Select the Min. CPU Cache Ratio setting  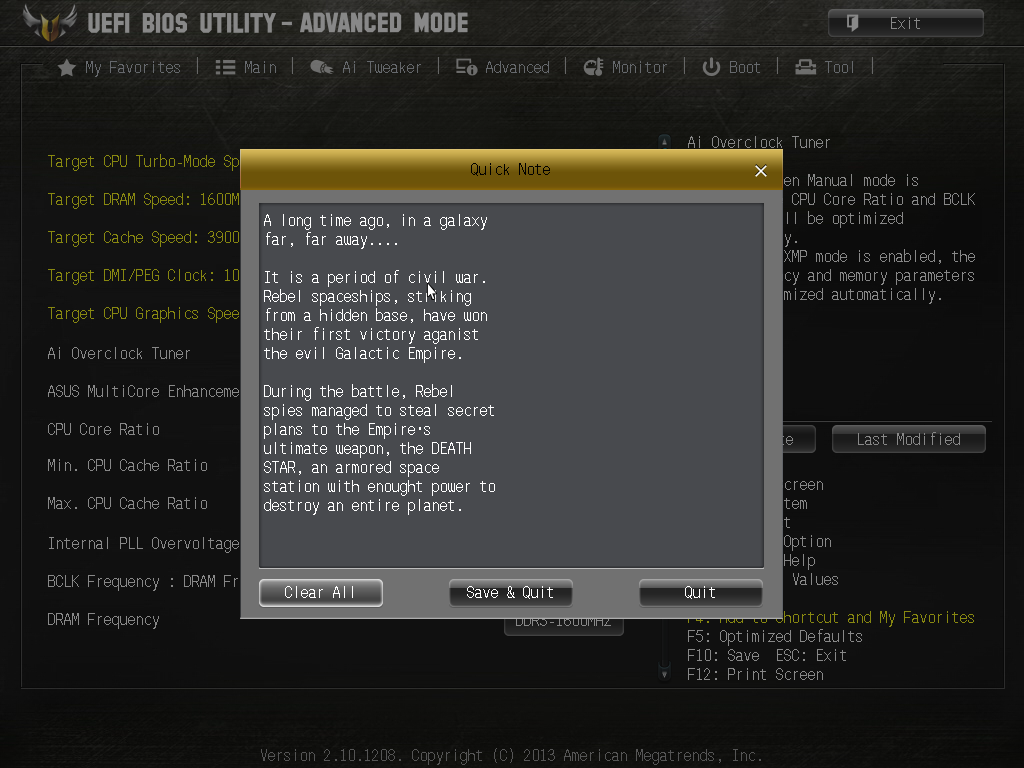click(x=127, y=466)
